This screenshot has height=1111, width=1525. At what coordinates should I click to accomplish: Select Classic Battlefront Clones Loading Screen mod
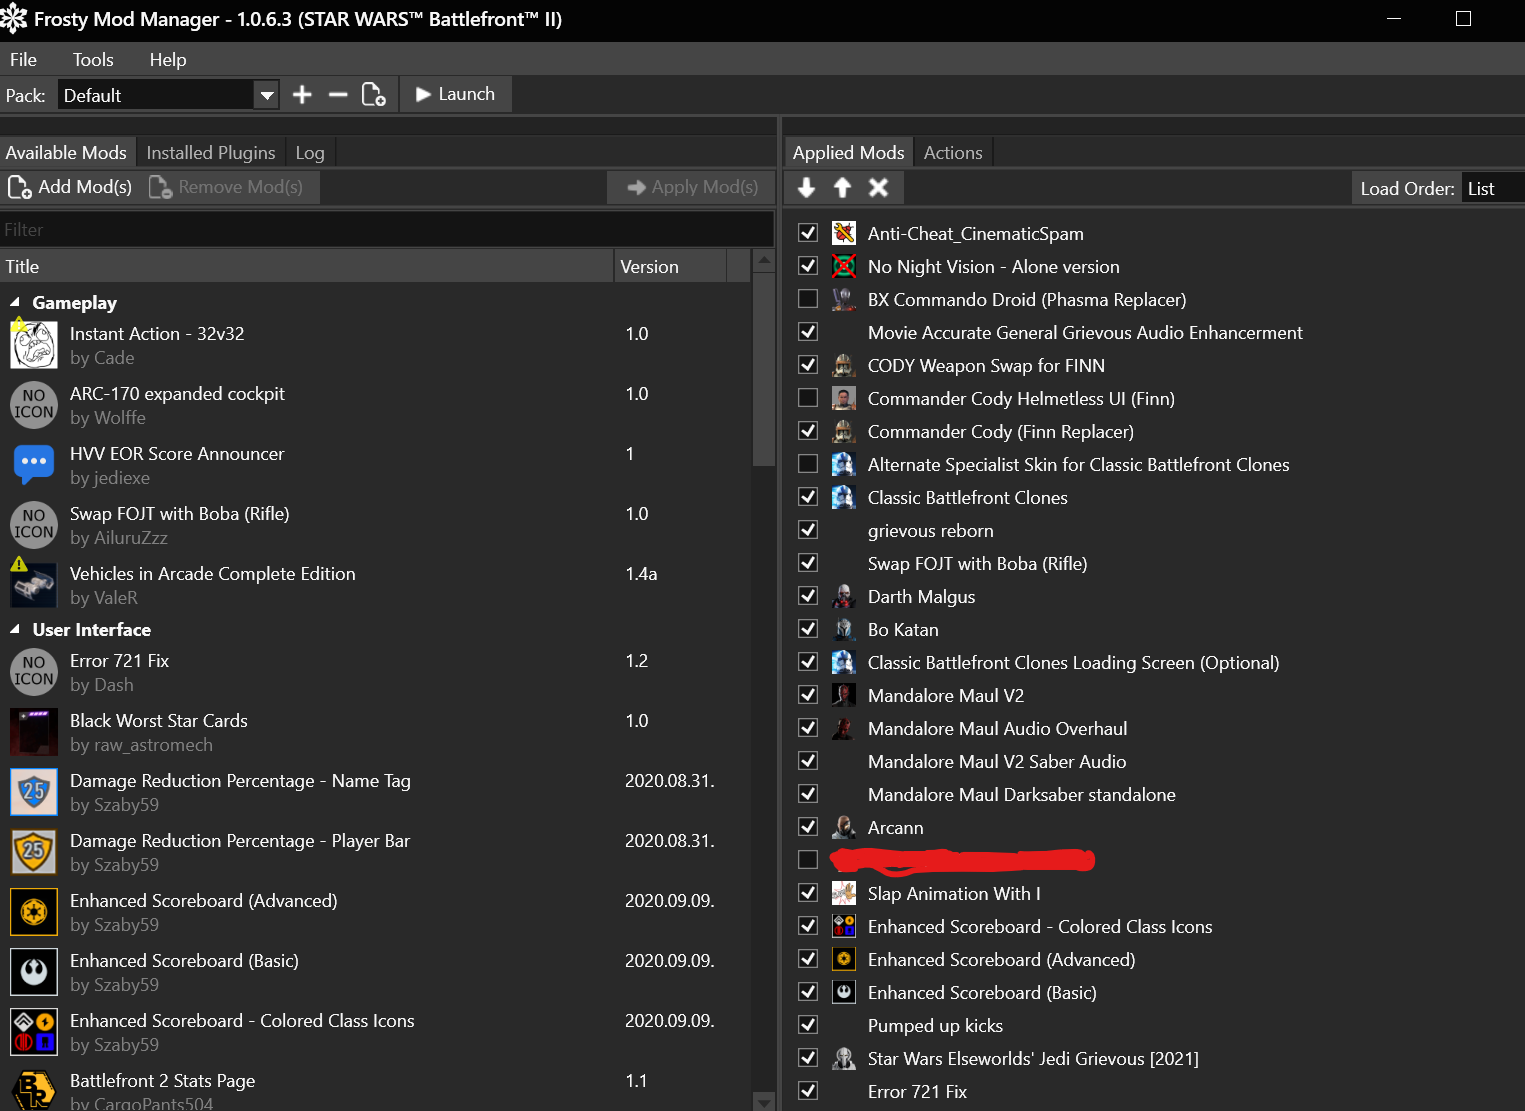click(x=1073, y=662)
